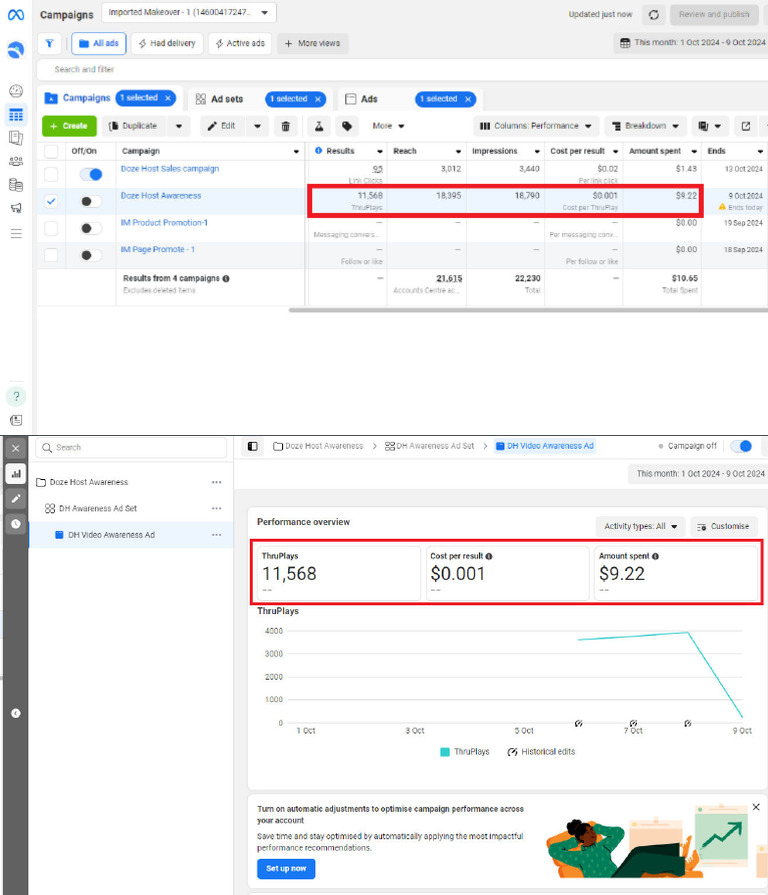Open the Activity types: All dropdown

point(640,526)
